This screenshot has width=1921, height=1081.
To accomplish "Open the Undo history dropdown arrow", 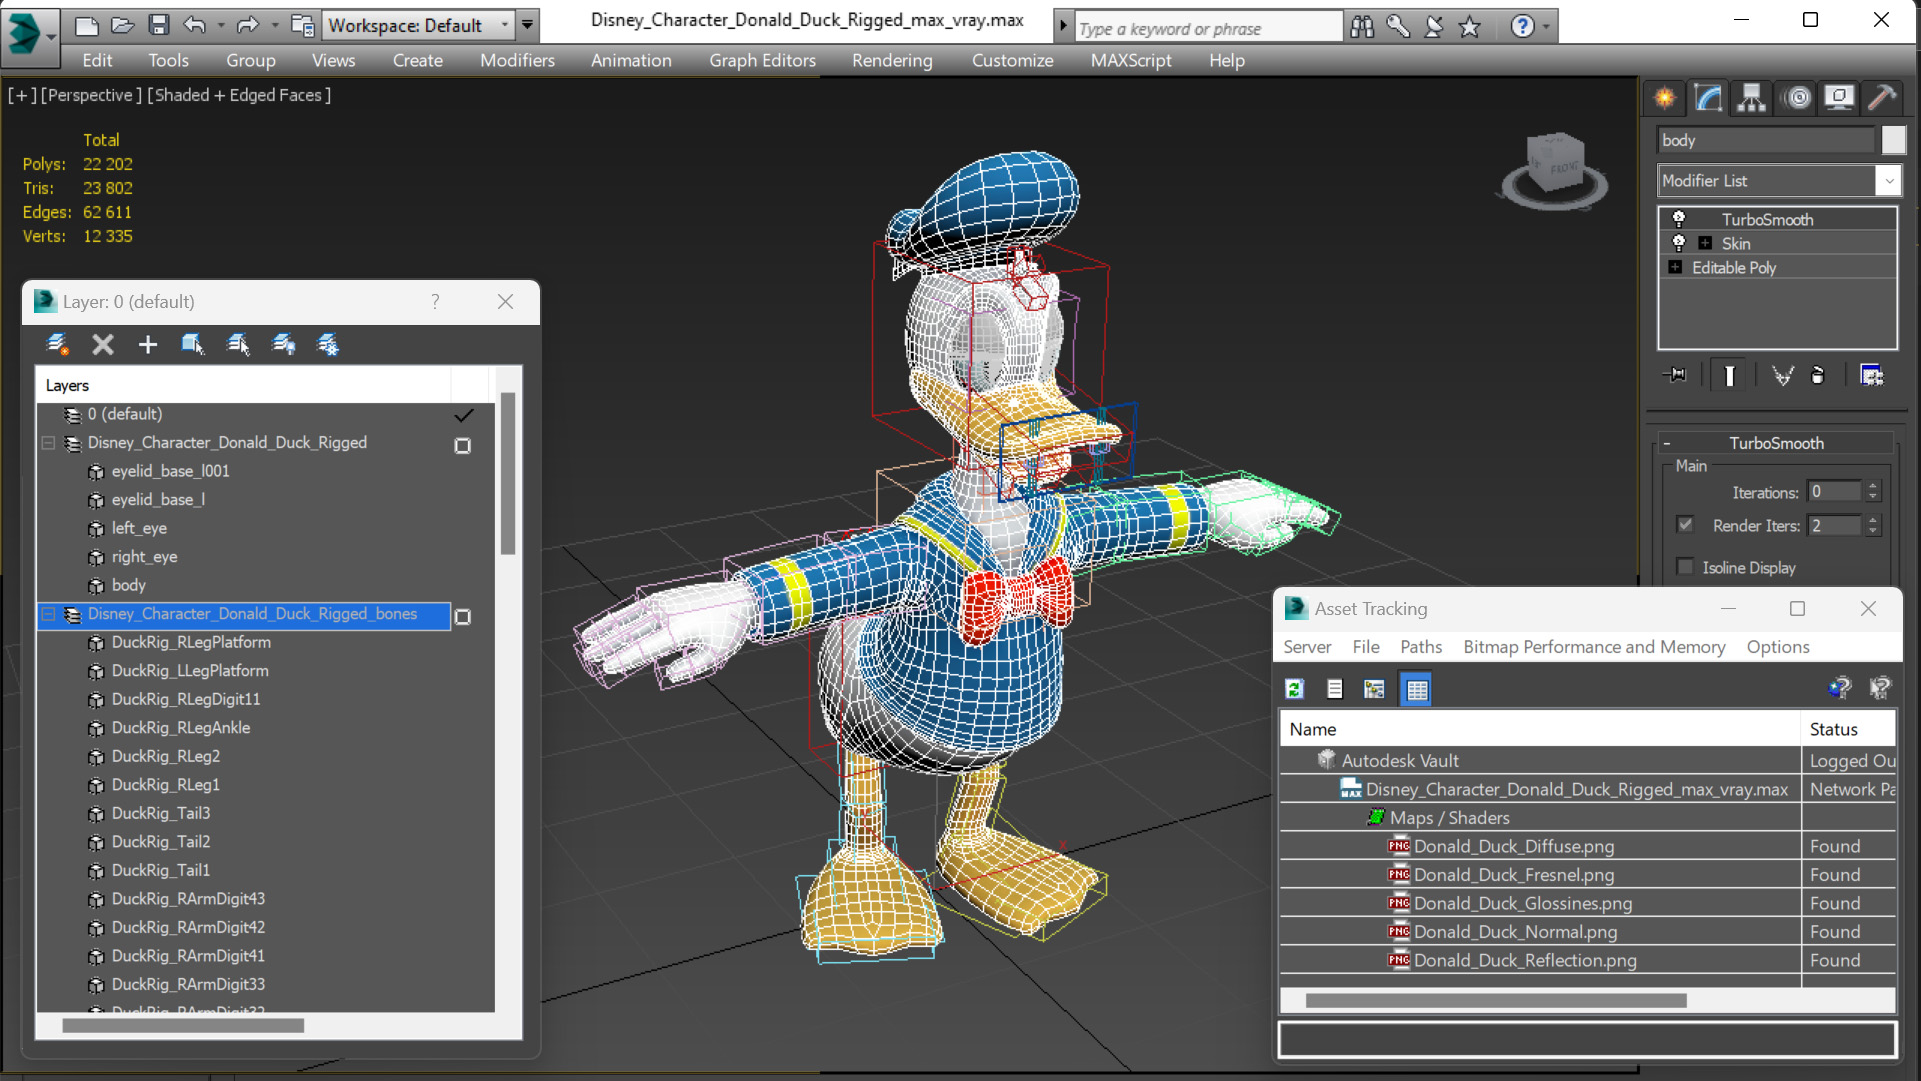I will click(x=221, y=25).
